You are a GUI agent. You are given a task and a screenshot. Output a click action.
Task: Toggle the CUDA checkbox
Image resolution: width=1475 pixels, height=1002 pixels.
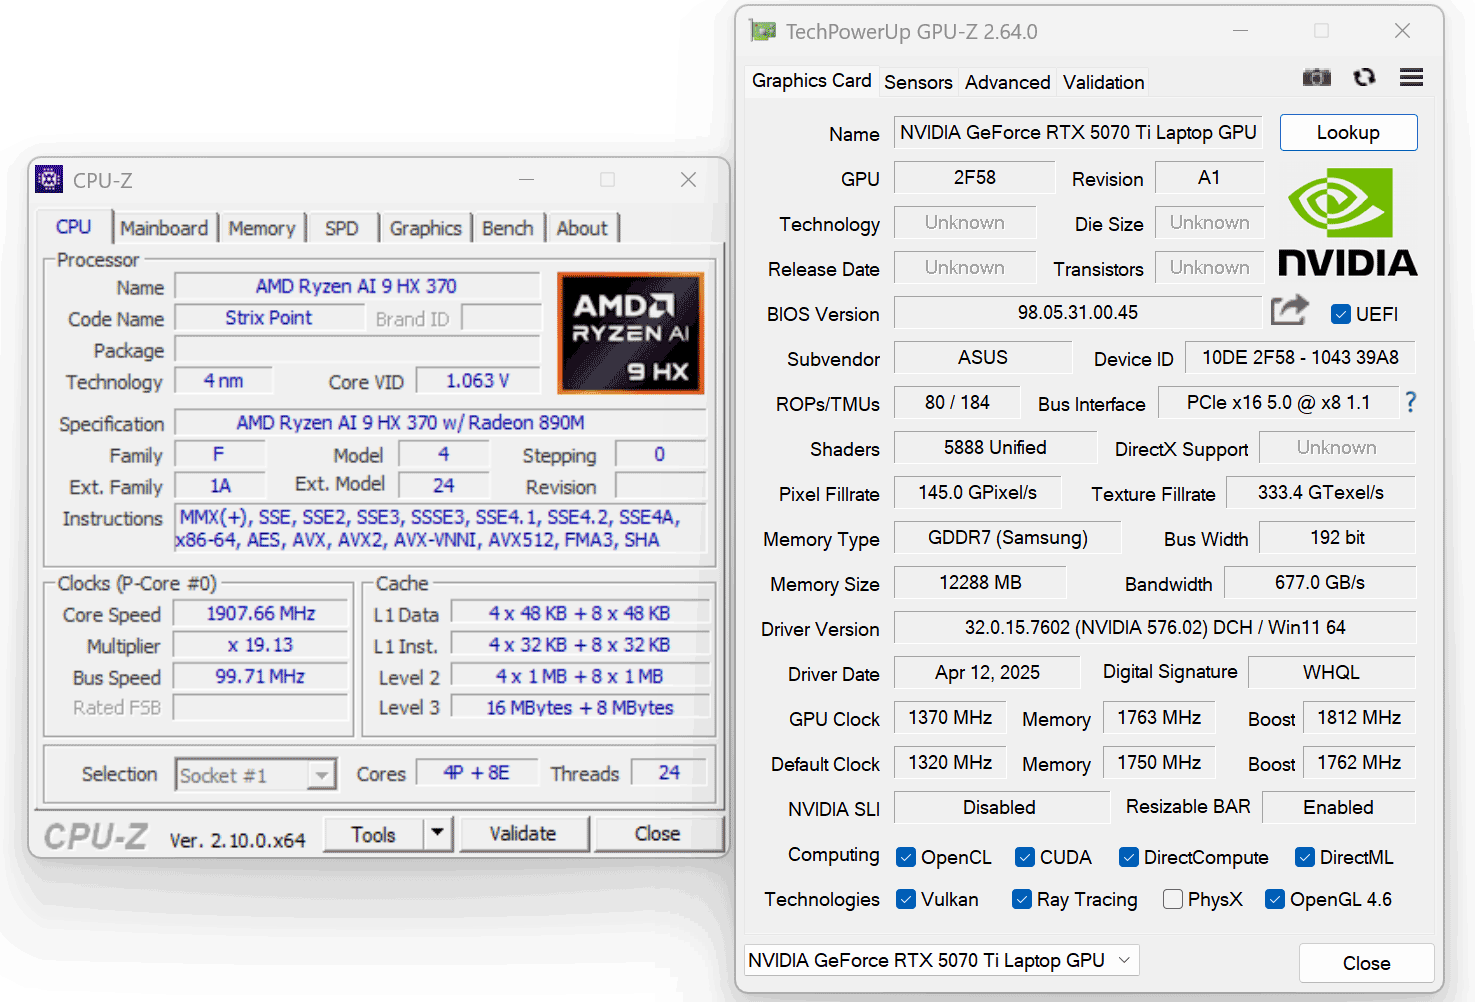click(1024, 857)
